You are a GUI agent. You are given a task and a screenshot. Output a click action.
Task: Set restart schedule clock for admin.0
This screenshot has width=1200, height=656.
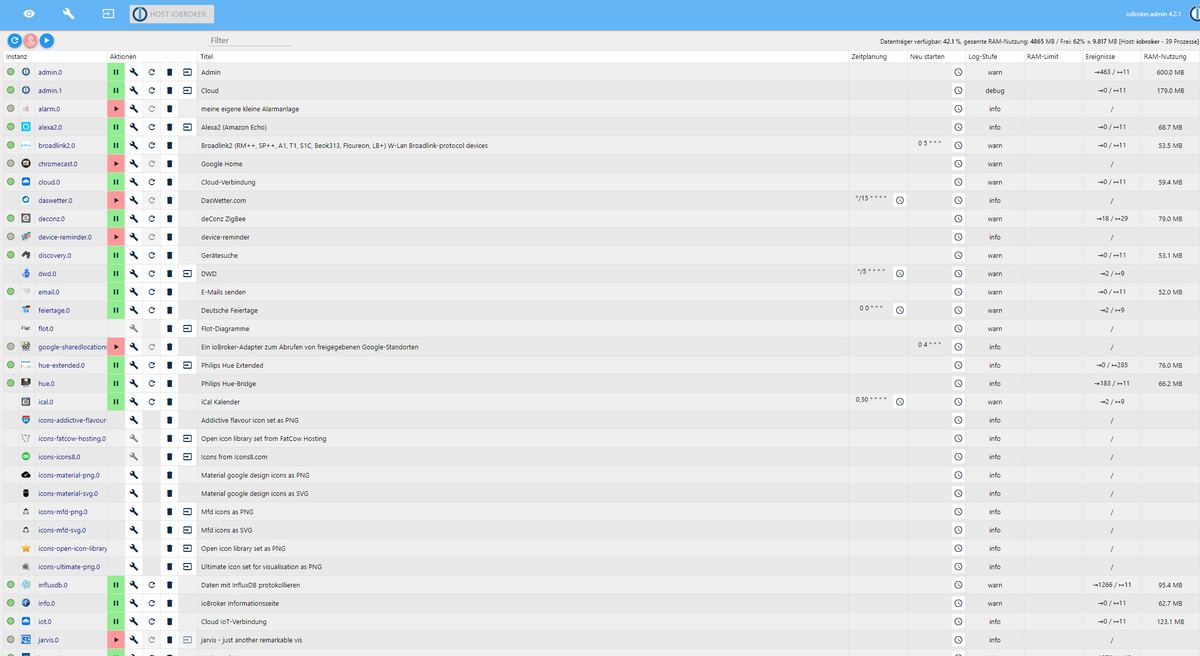(958, 72)
